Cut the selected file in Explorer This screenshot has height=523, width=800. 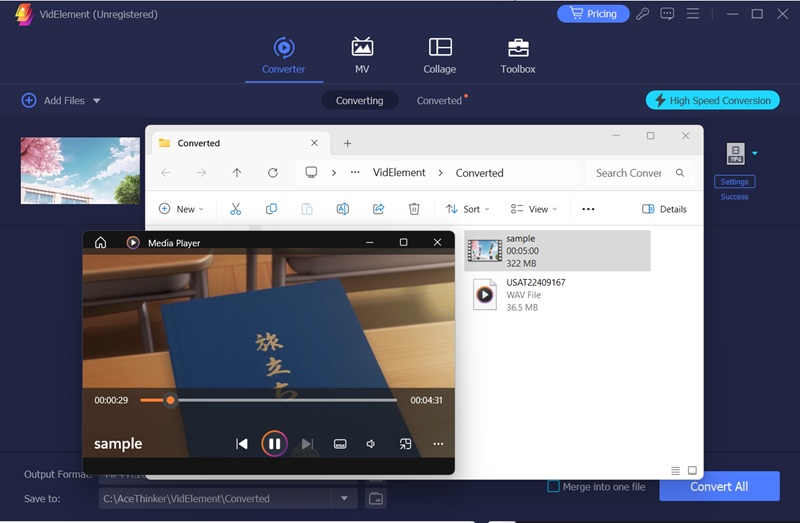point(236,209)
